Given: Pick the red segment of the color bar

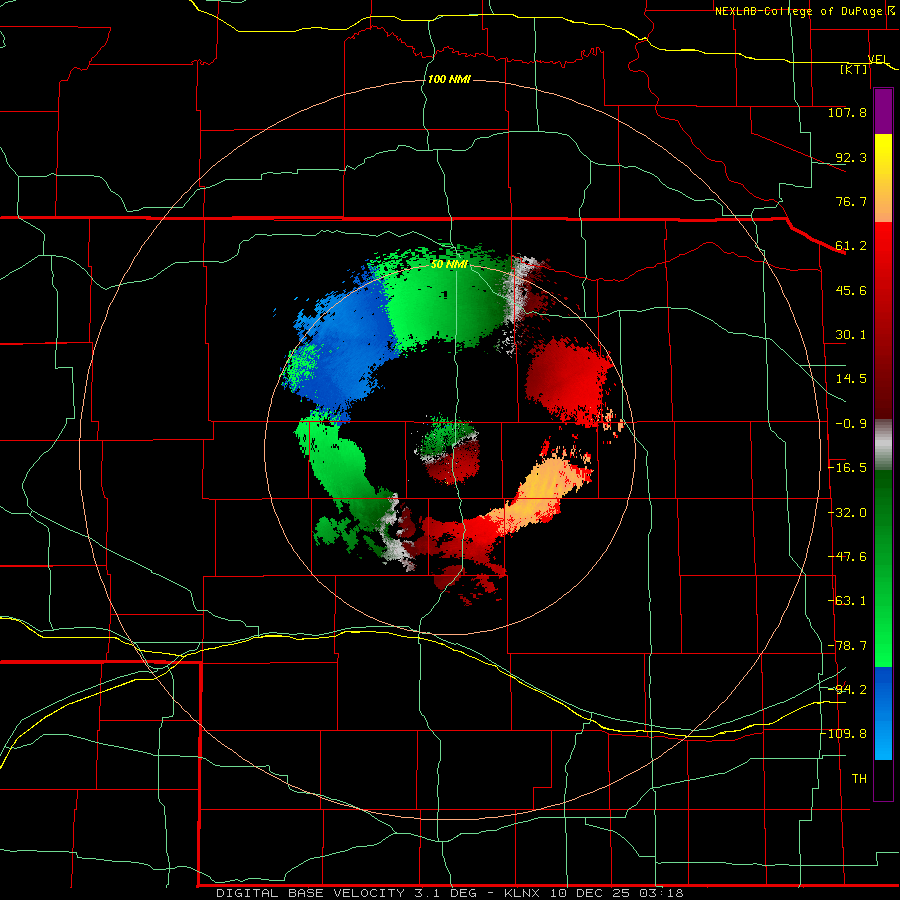Looking at the screenshot, I should 883,320.
